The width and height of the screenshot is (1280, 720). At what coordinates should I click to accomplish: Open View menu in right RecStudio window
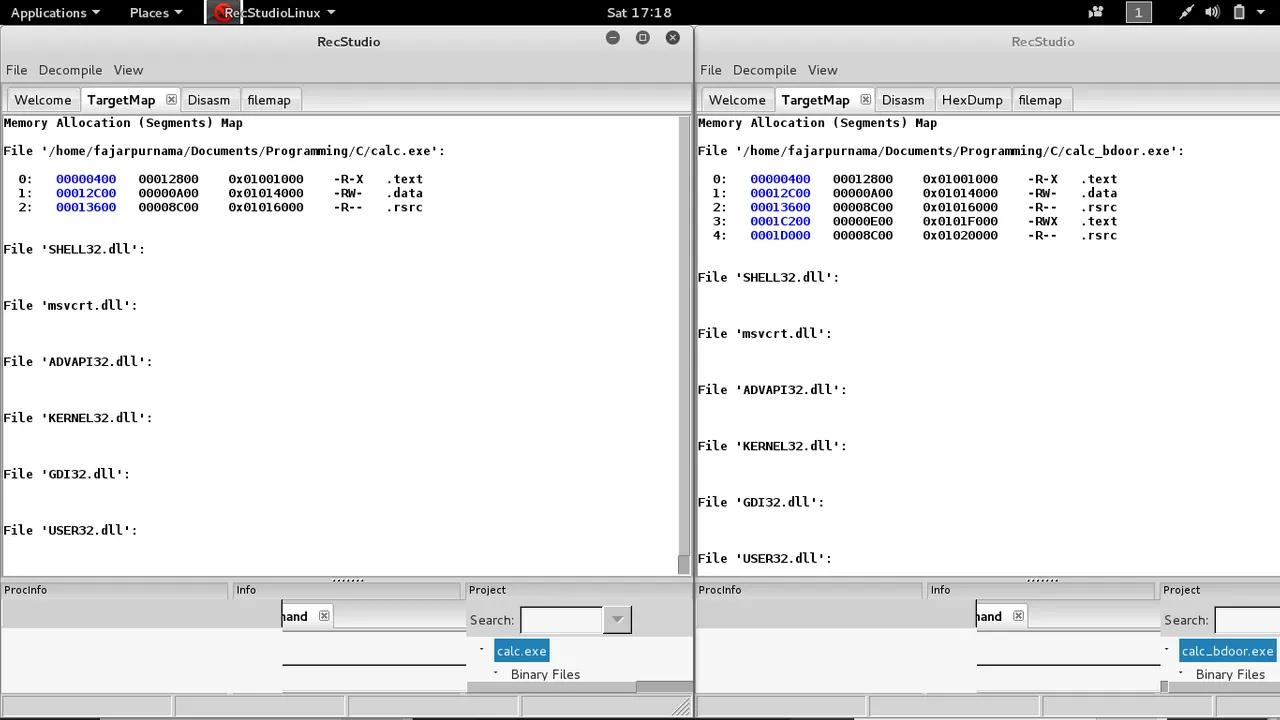click(x=822, y=70)
